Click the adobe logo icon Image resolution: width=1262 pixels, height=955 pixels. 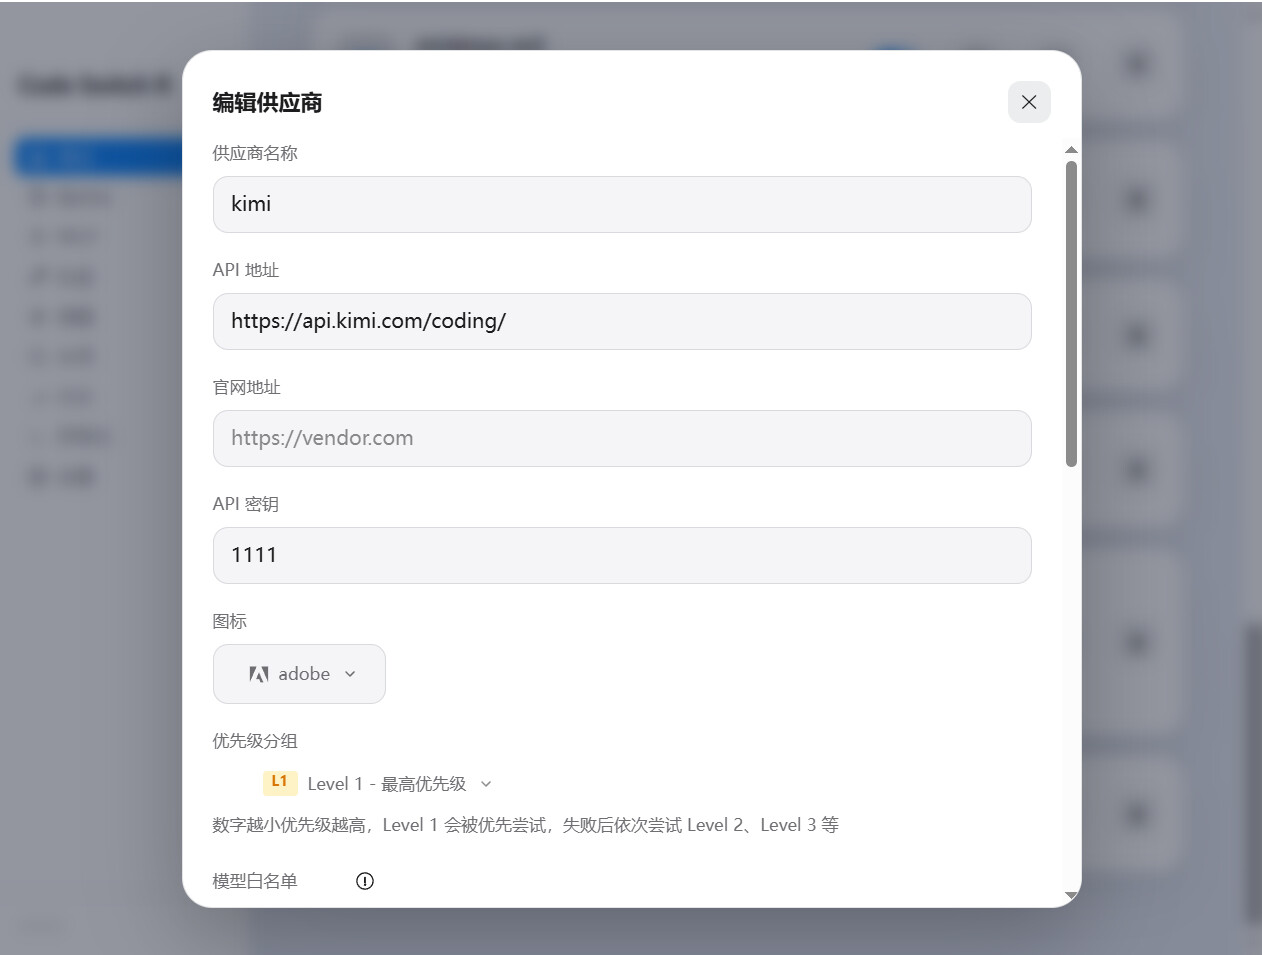click(x=259, y=674)
